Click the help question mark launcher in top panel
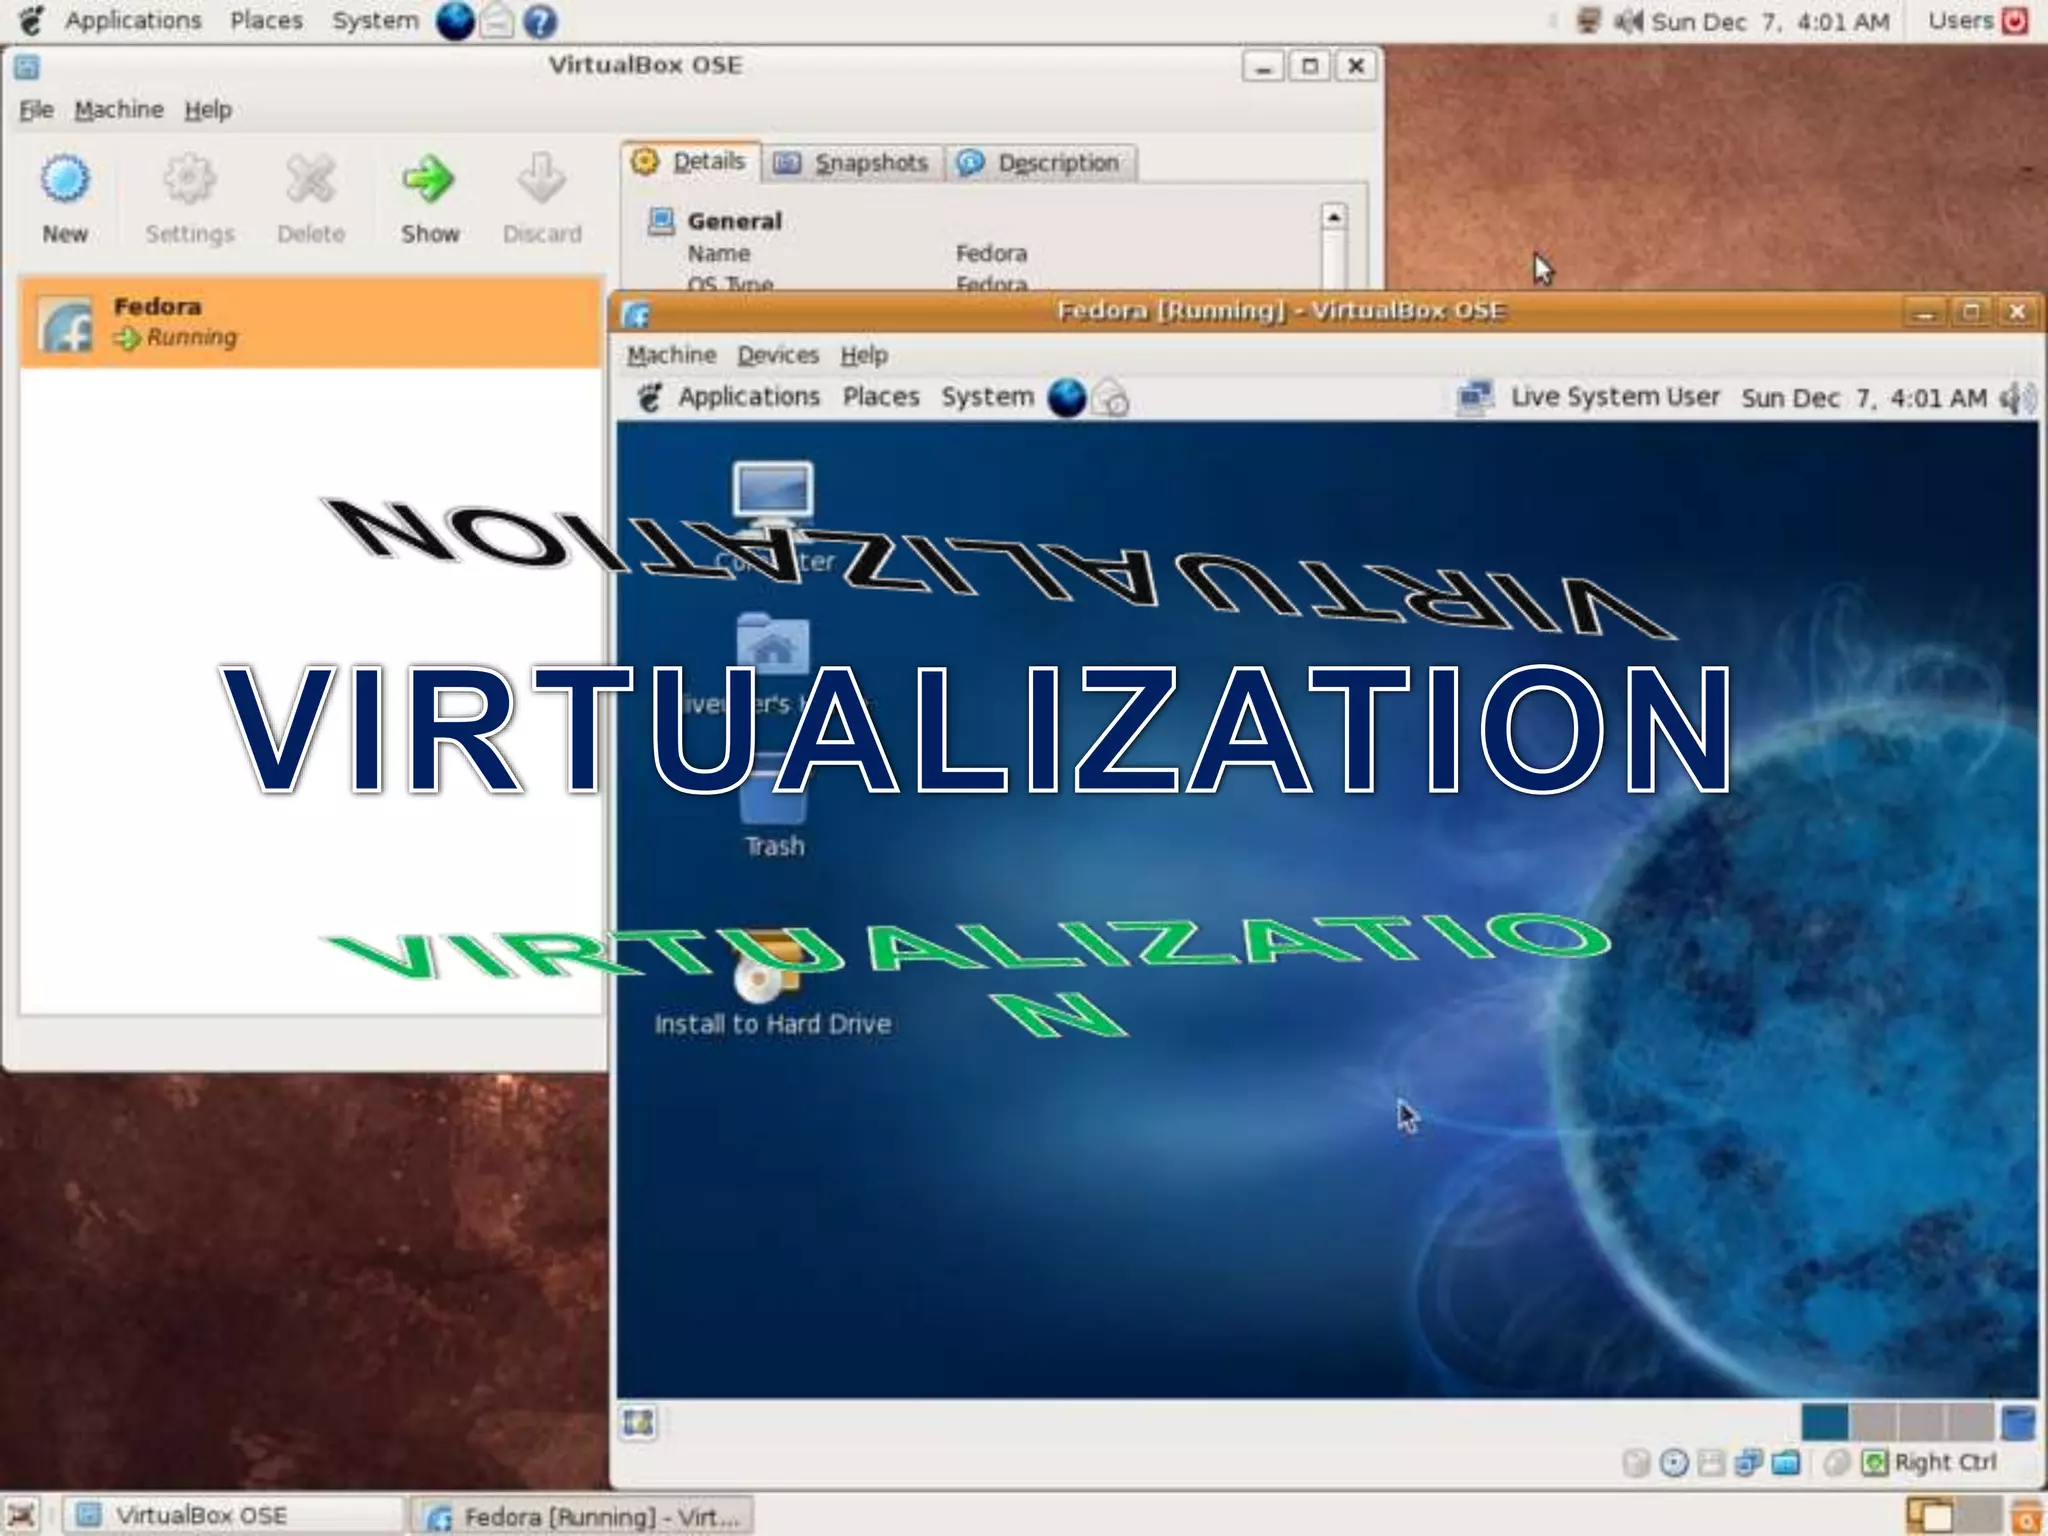2048x1536 pixels. pos(540,21)
